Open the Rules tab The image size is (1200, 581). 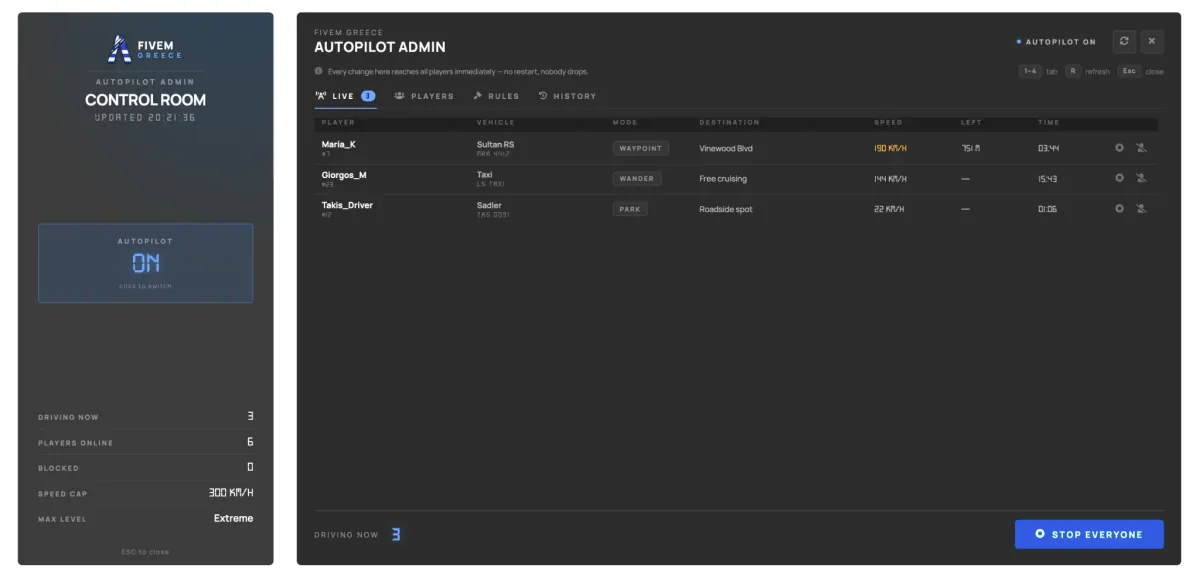pyautogui.click(x=496, y=96)
